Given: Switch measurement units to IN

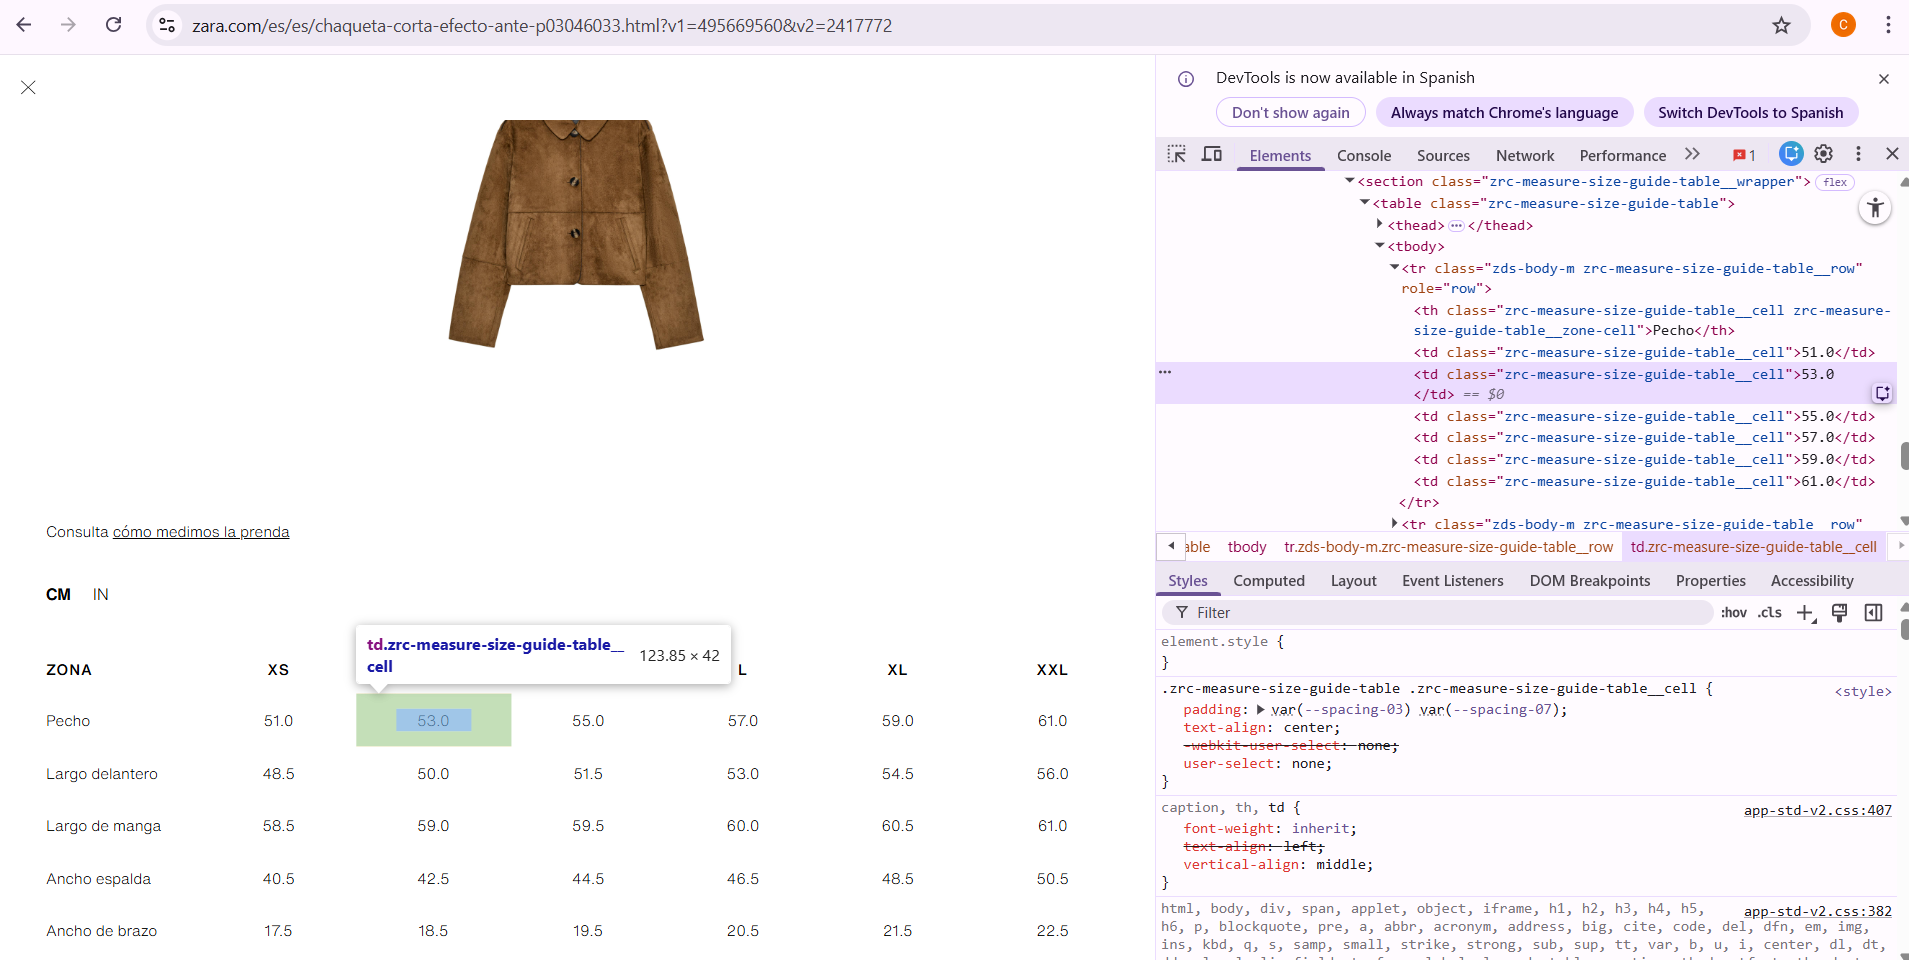Looking at the screenshot, I should point(100,594).
